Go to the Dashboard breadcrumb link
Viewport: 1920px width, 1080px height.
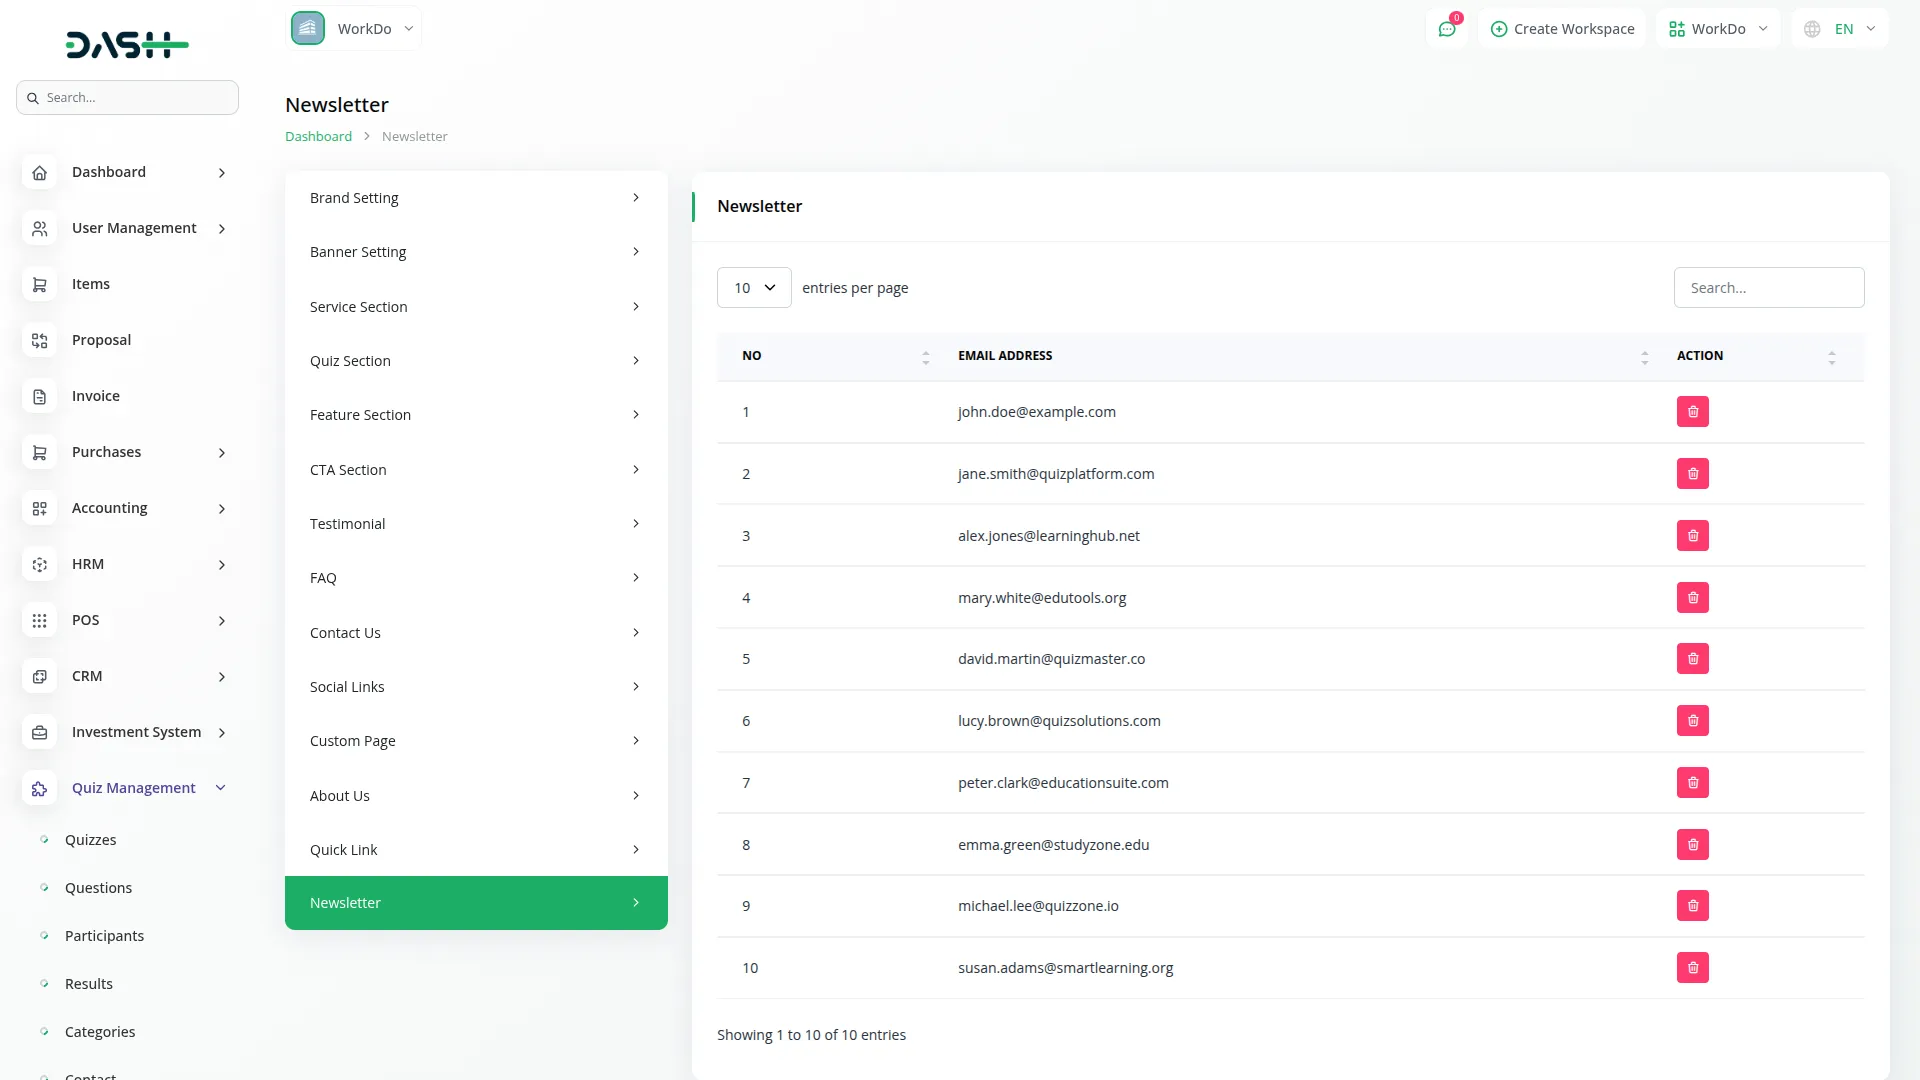coord(318,136)
